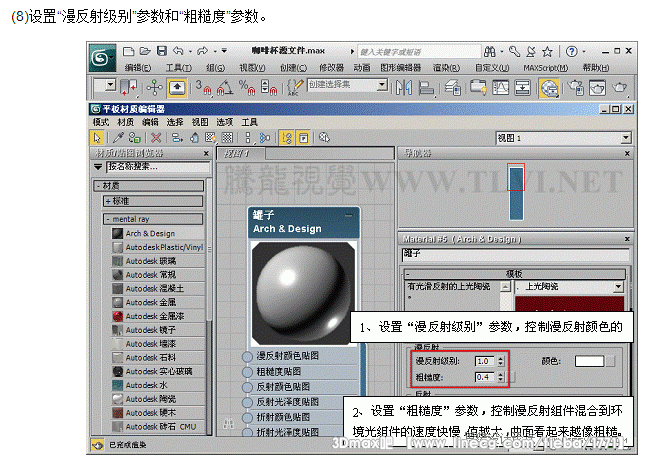Click the 罐子 material name field
The height and width of the screenshot is (460, 653).
tap(516, 254)
